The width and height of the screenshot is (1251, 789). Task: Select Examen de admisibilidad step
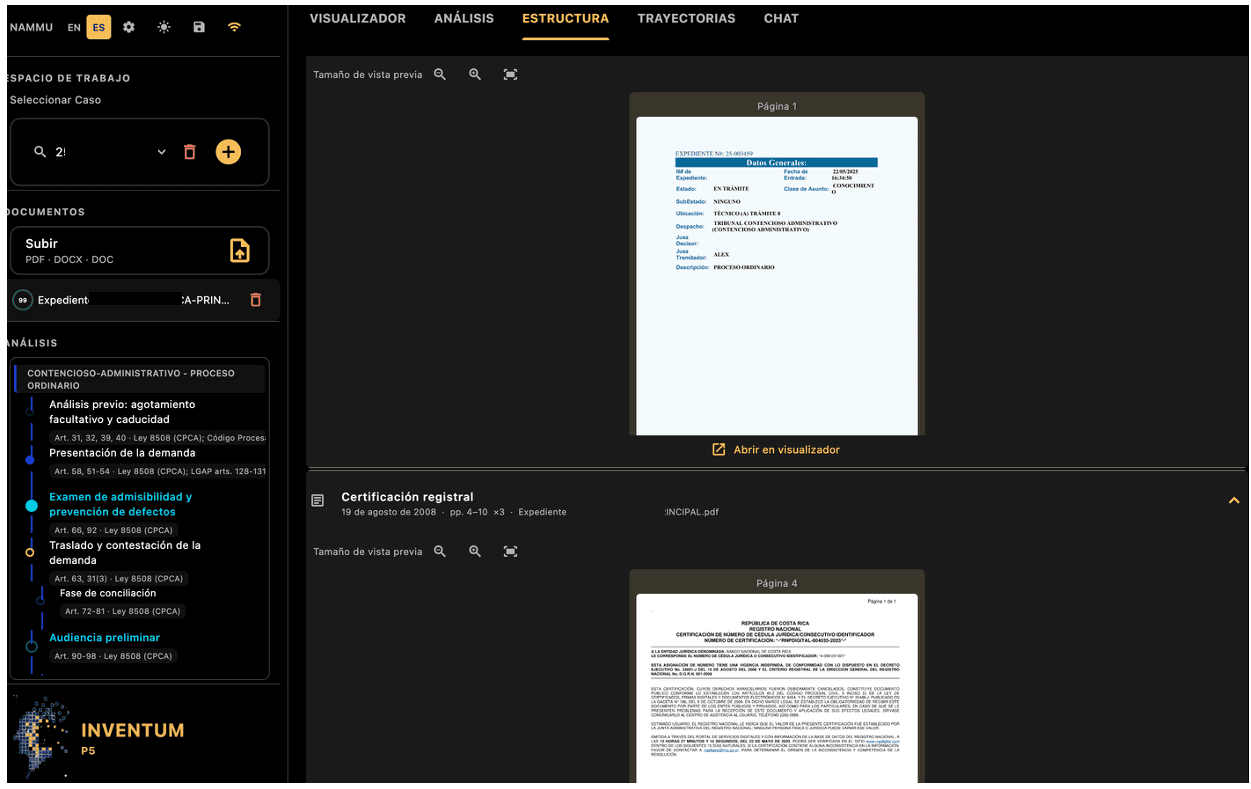point(120,504)
